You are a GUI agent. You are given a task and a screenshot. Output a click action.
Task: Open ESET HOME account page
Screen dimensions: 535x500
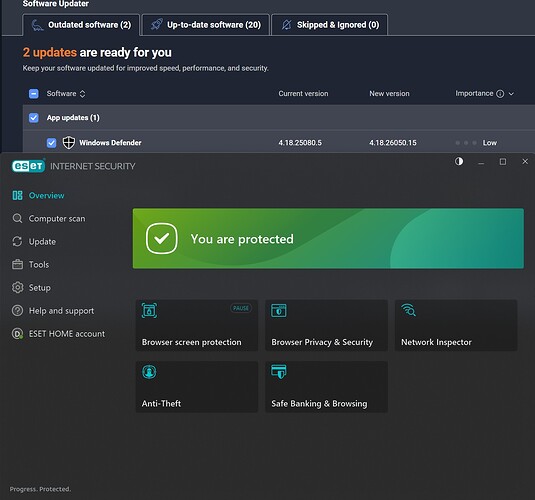click(58, 333)
